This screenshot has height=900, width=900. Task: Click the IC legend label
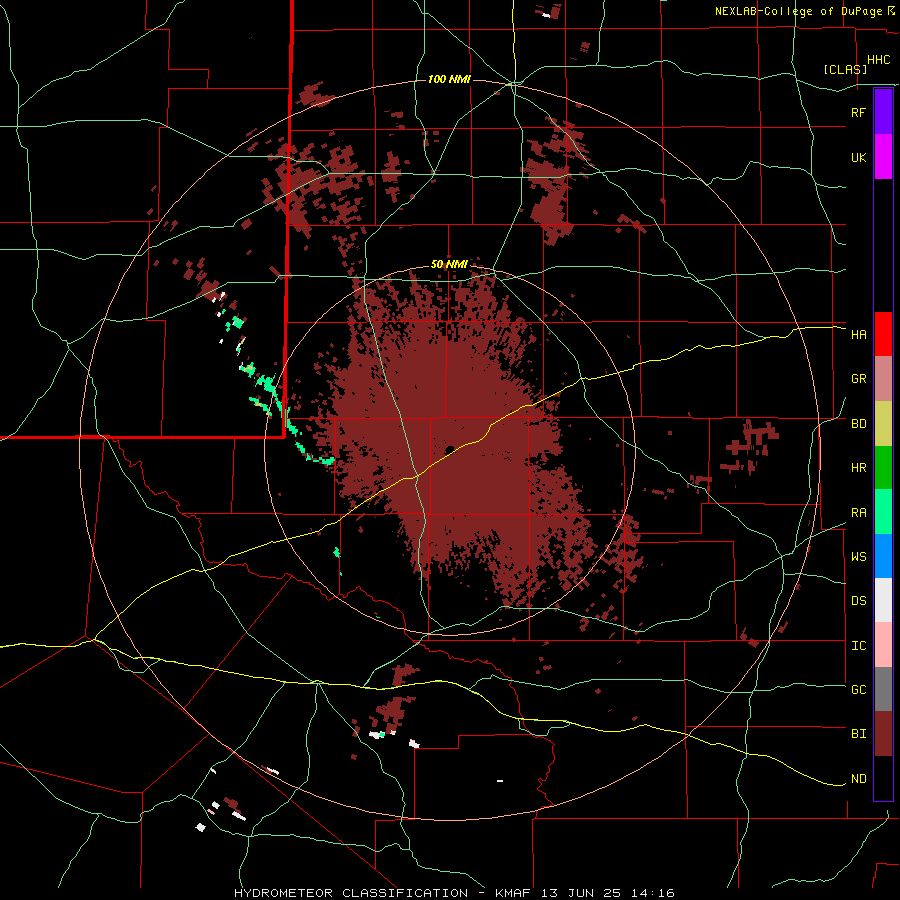(858, 646)
